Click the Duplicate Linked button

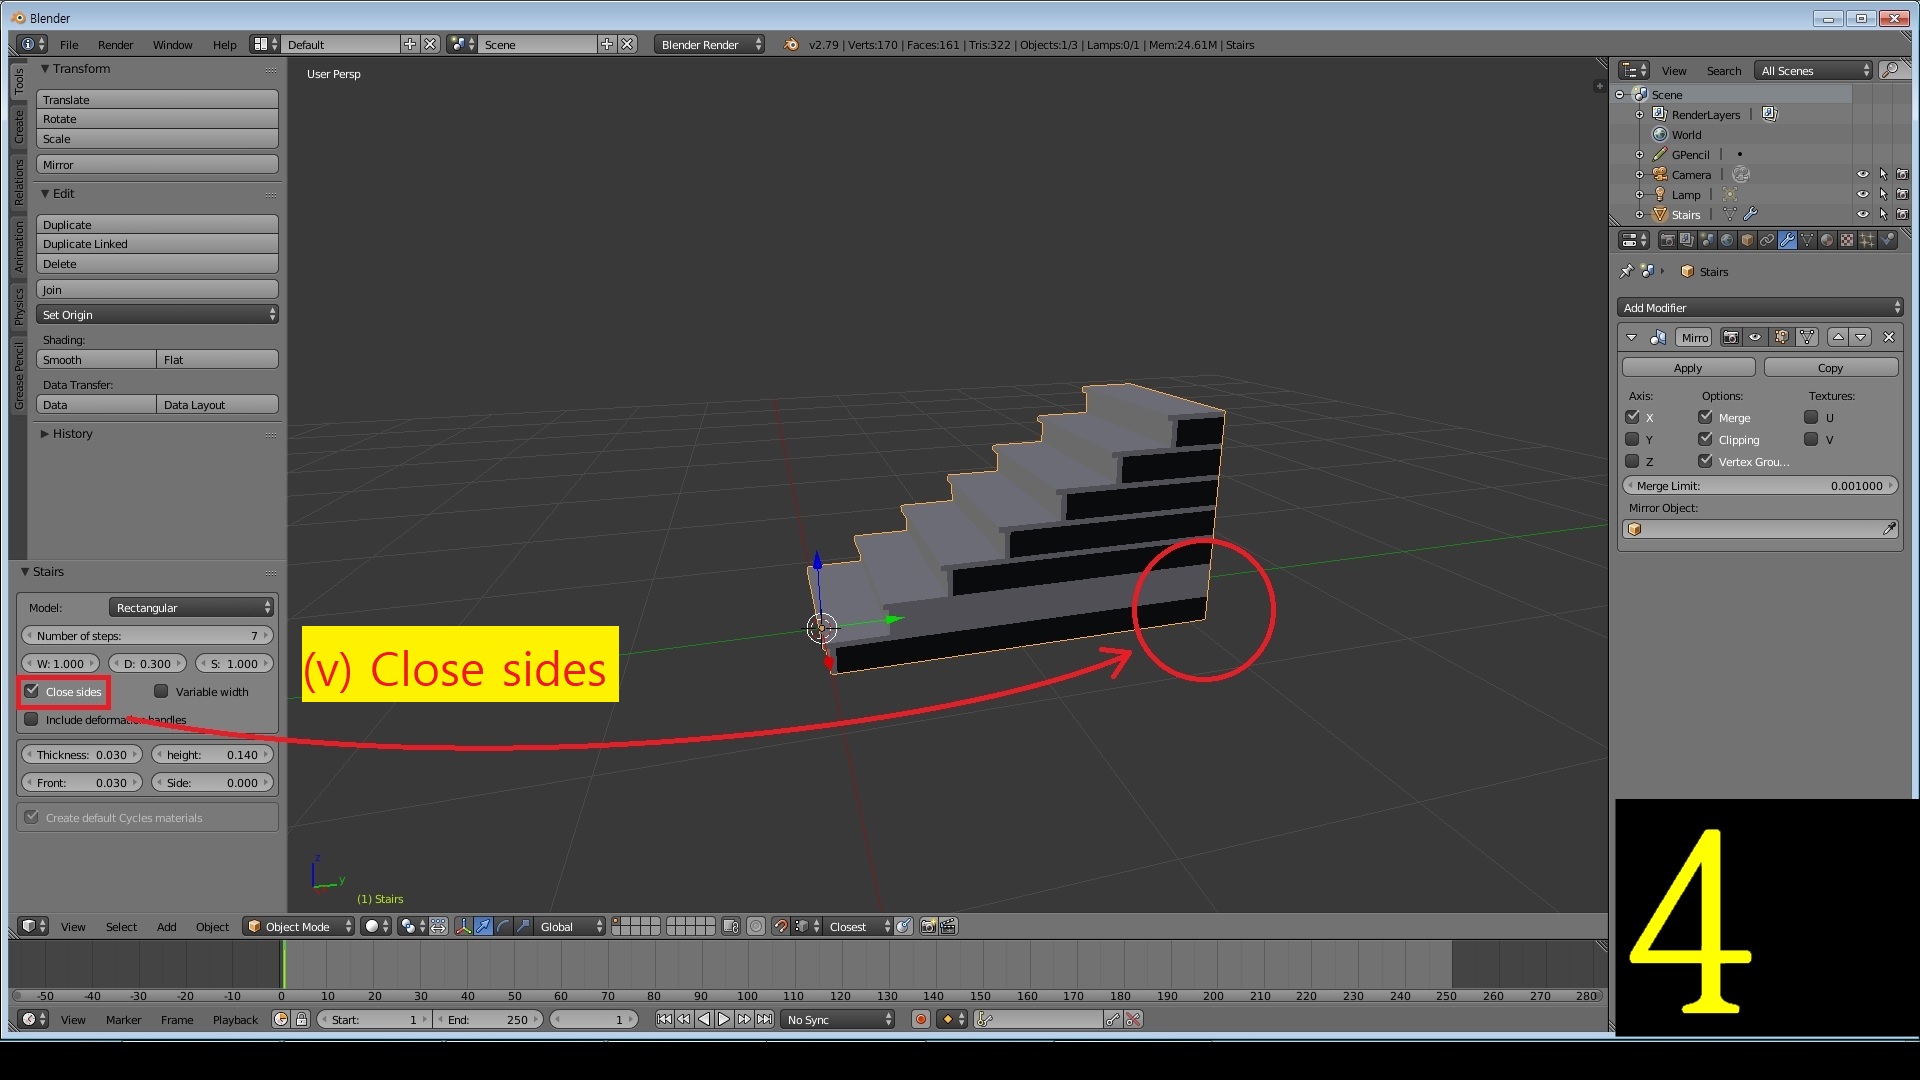point(157,243)
